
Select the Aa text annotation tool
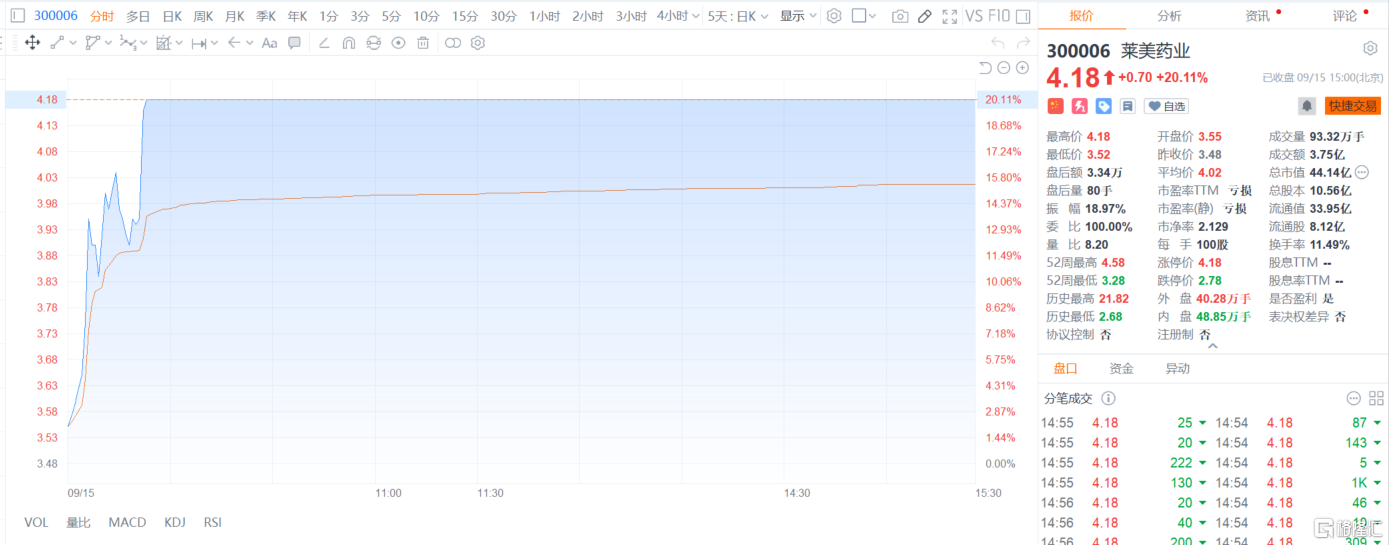pos(269,43)
